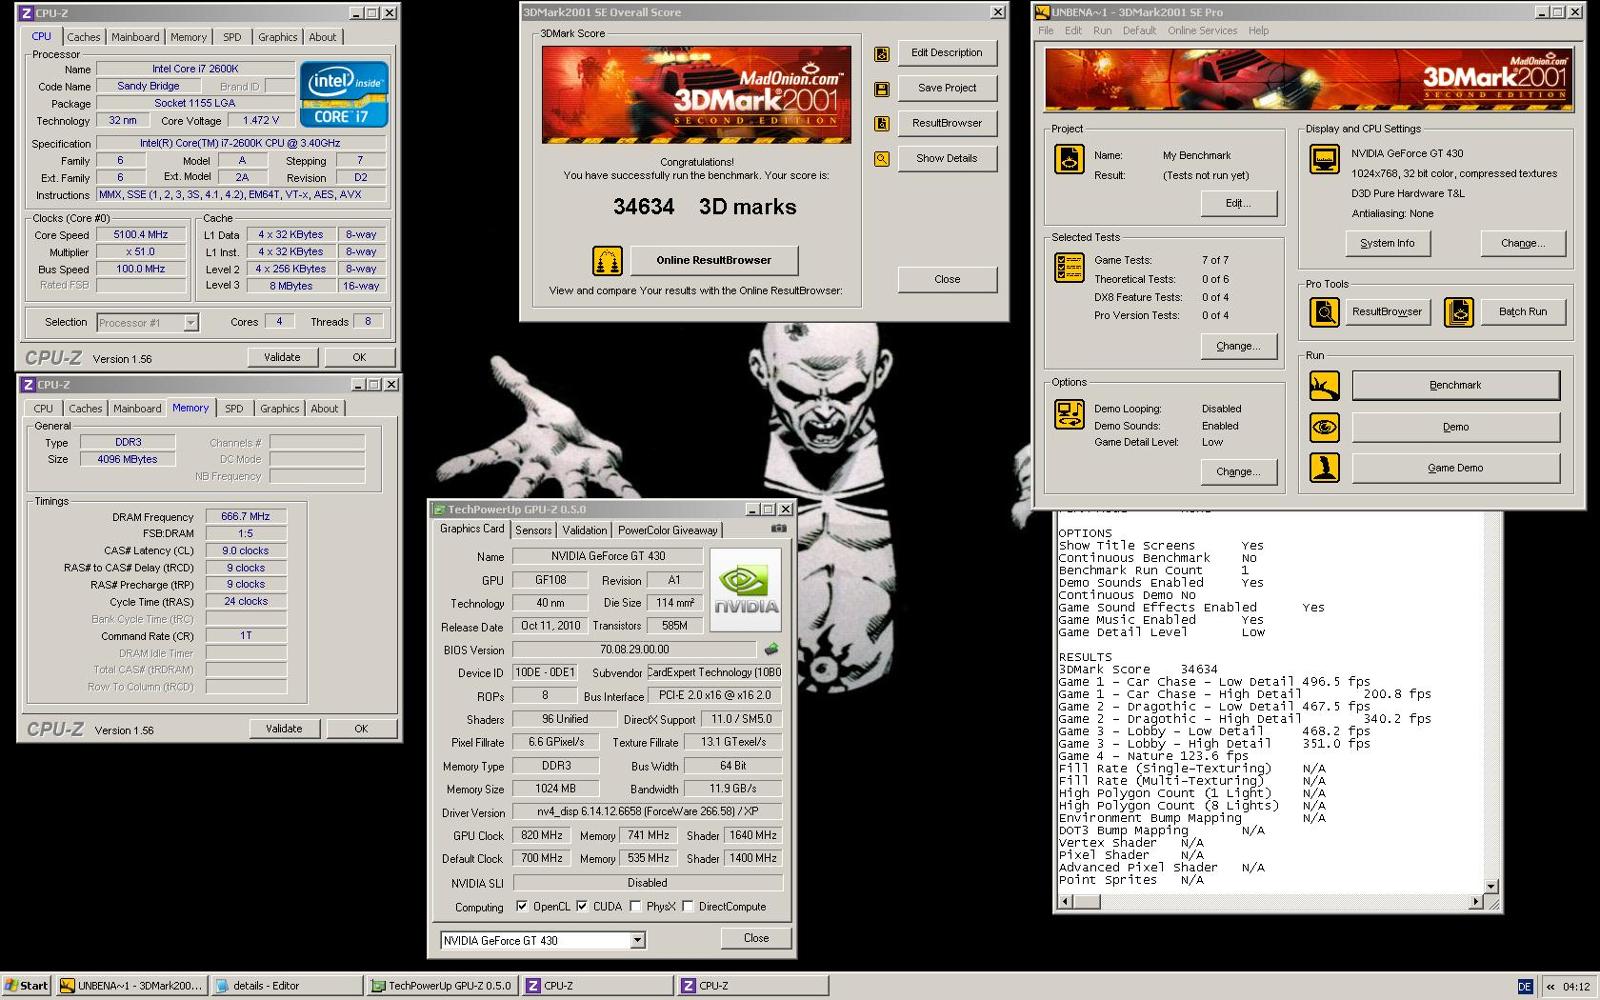The width and height of the screenshot is (1600, 1000).
Task: Click Change... under Display and CPU Settings
Action: (x=1522, y=244)
